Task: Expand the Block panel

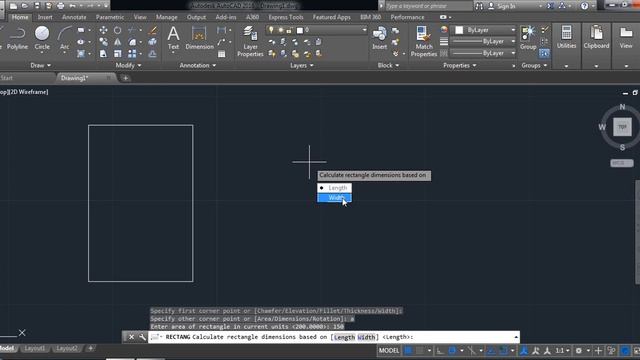Action: 388,65
